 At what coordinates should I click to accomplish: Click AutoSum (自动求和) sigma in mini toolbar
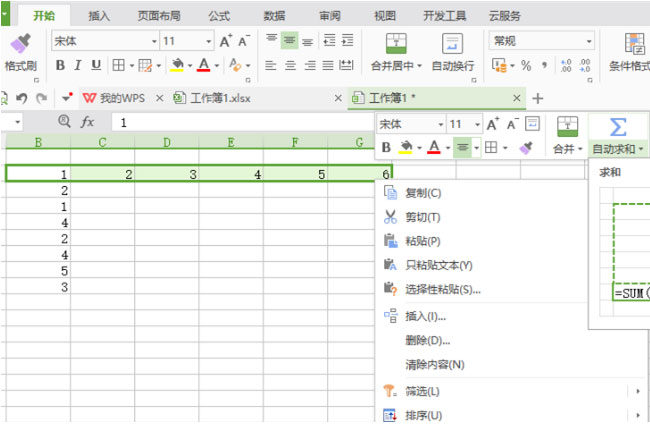[618, 127]
